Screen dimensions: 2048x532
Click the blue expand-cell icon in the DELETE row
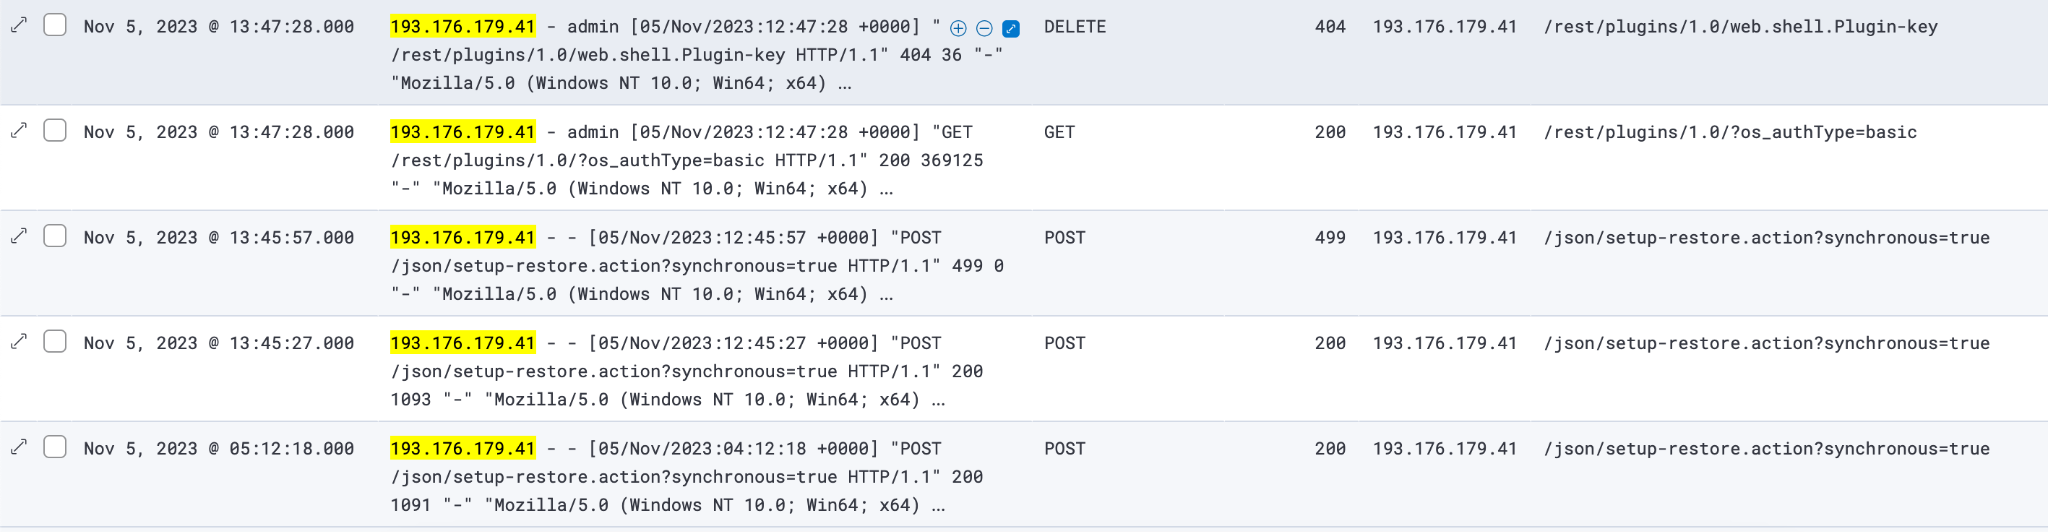[x=1011, y=28]
